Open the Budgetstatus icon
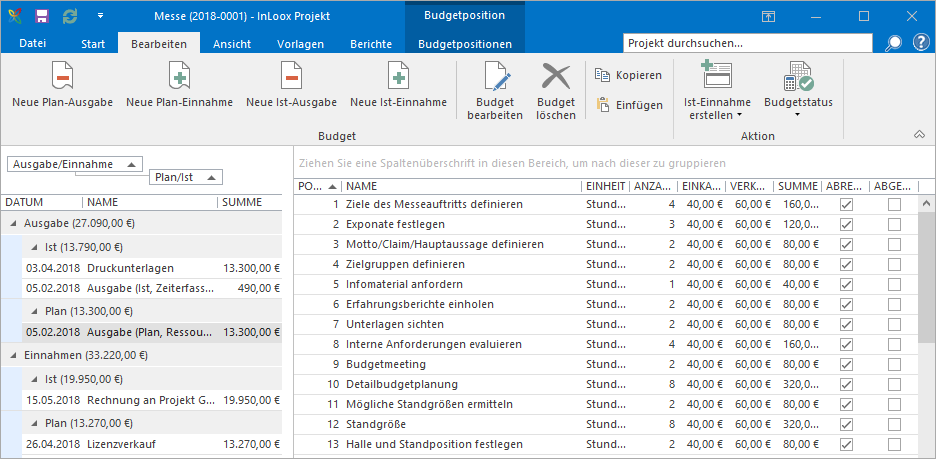The image size is (936, 459). (798, 76)
